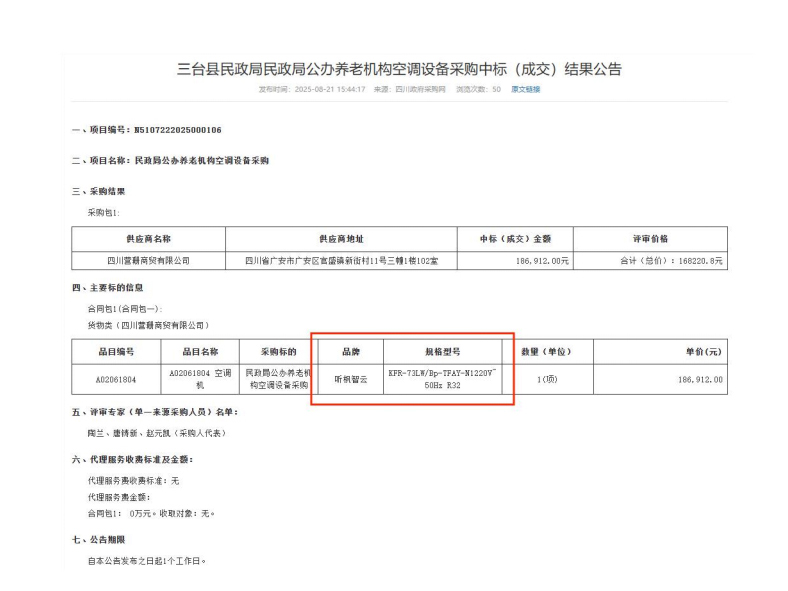Image resolution: width=788 pixels, height=591 pixels.
Task: Click the 三、采购结果 heading
Action: pyautogui.click(x=98, y=191)
